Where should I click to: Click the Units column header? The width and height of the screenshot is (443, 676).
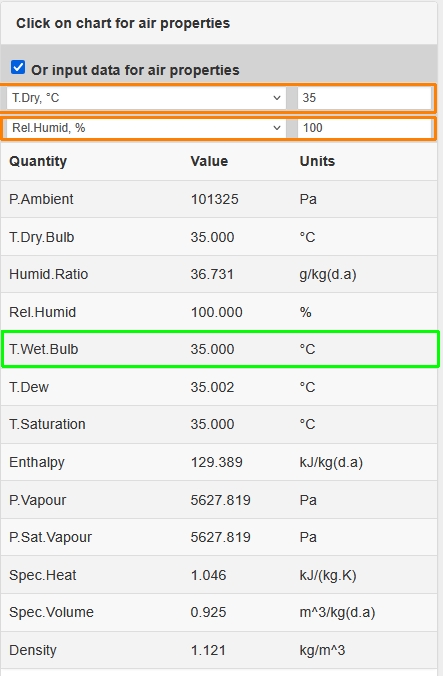[x=317, y=161]
